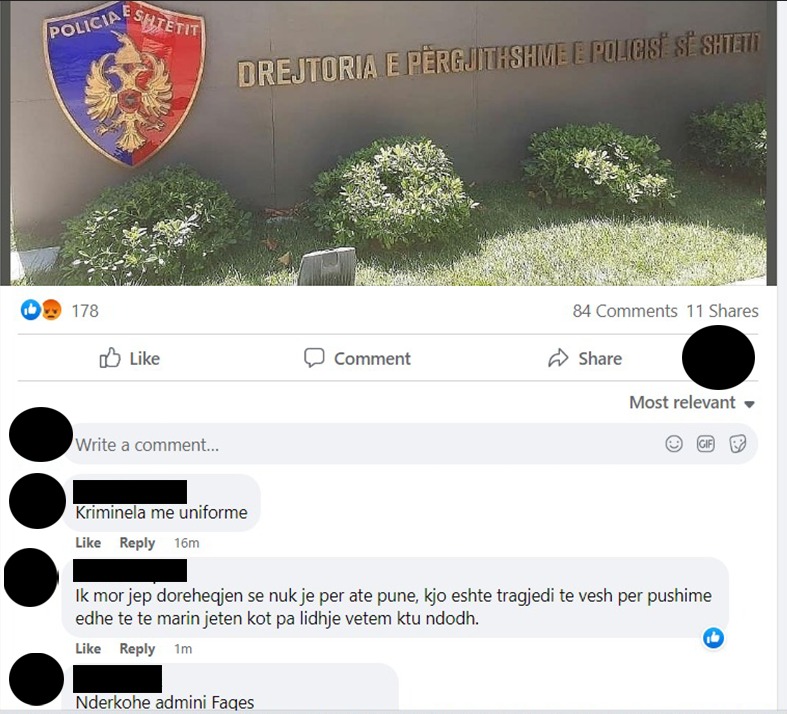This screenshot has width=787, height=714.
Task: Open the emoji picker in the comment box
Action: tap(674, 444)
